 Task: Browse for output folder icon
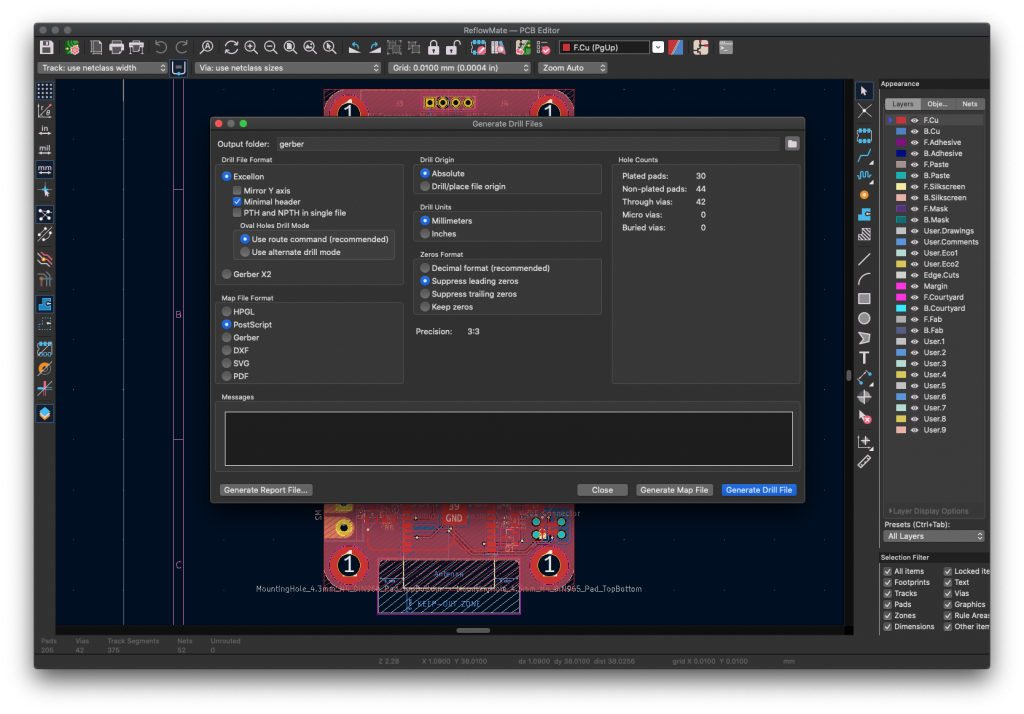792,144
